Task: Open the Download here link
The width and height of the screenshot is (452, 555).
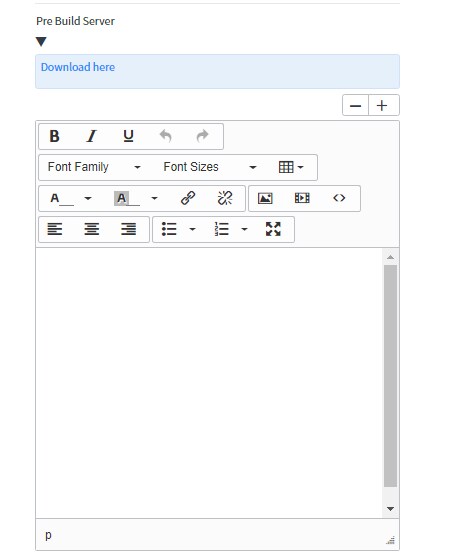Action: pyautogui.click(x=78, y=67)
